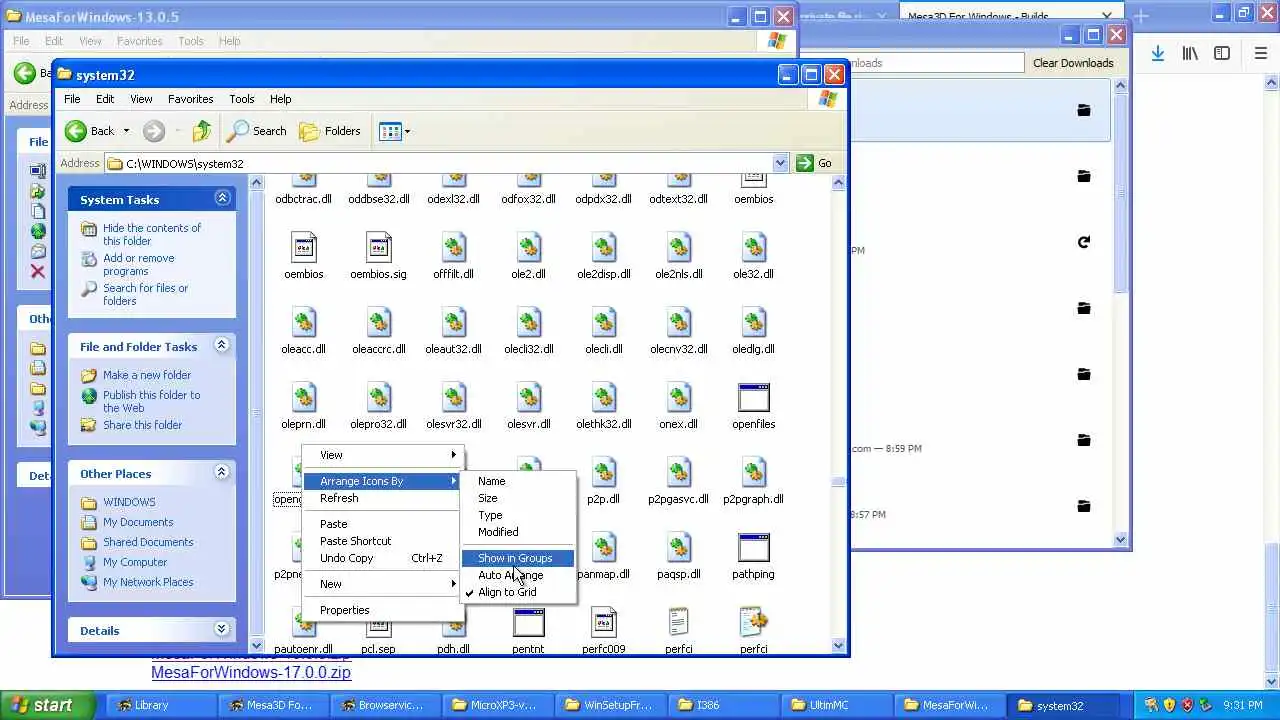Open the Library taskbar item
Viewport: 1280px width, 720px height.
pos(160,705)
